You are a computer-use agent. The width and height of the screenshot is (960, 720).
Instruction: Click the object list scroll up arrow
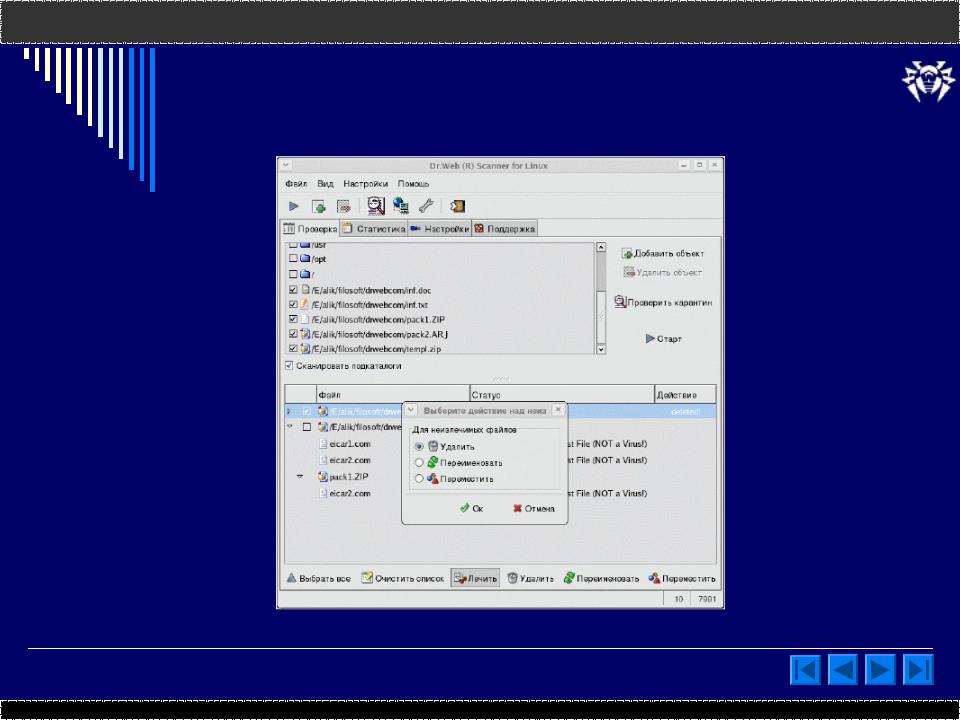click(601, 247)
